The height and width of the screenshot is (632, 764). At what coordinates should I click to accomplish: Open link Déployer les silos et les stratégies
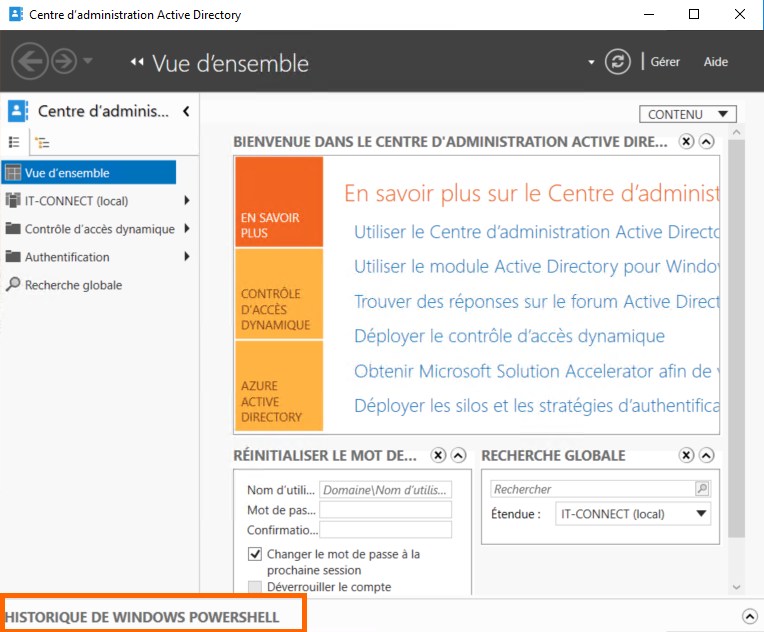536,406
